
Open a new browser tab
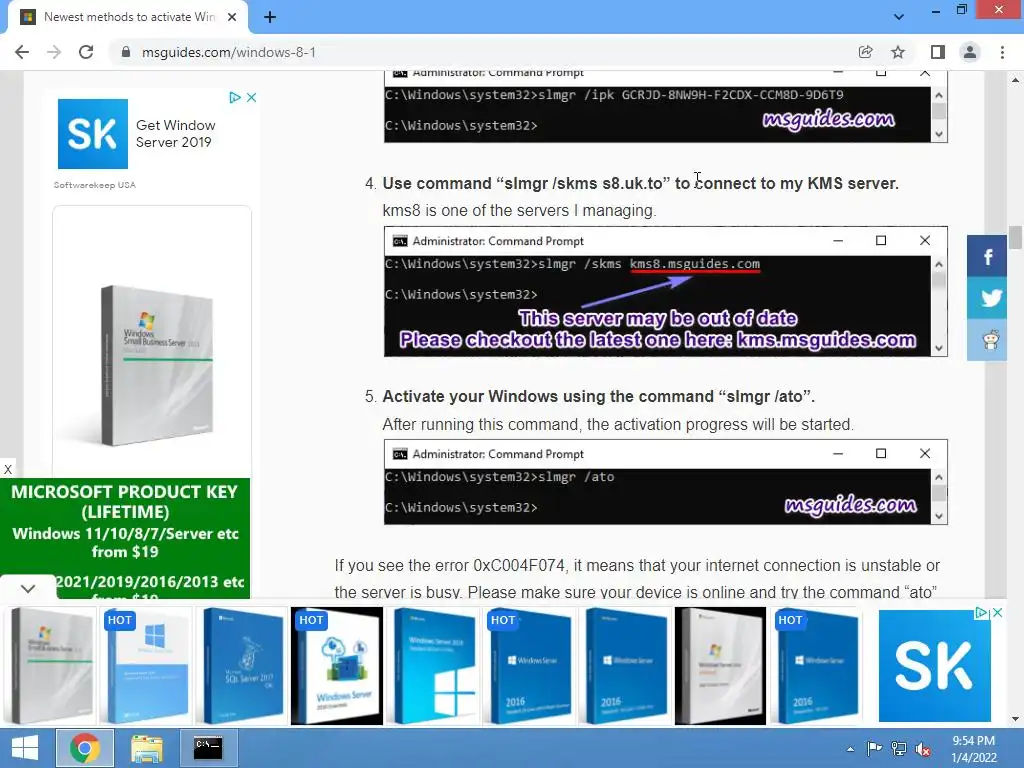click(270, 17)
